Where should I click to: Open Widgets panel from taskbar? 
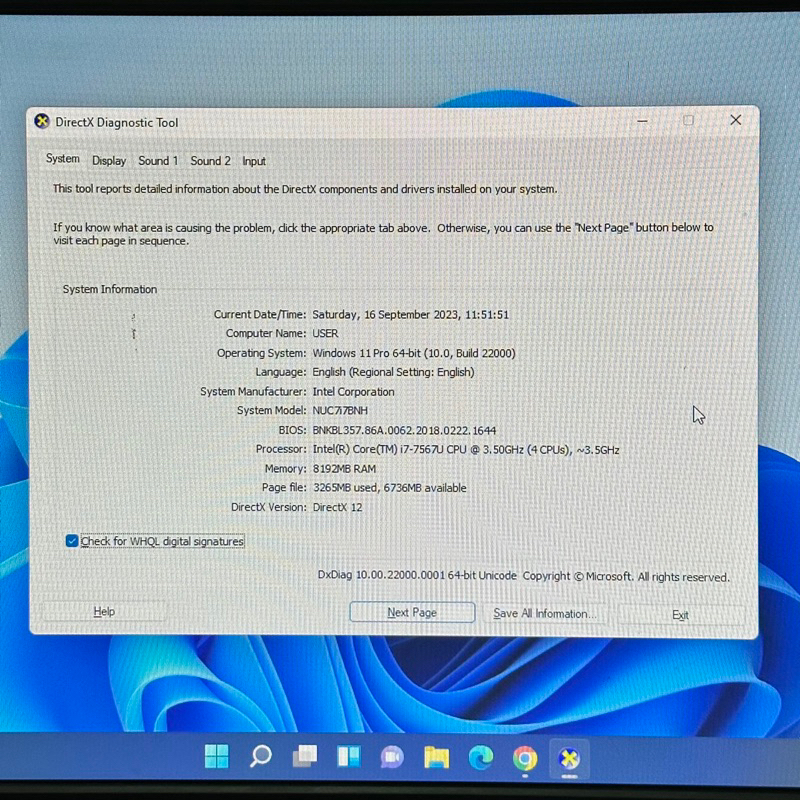(349, 756)
